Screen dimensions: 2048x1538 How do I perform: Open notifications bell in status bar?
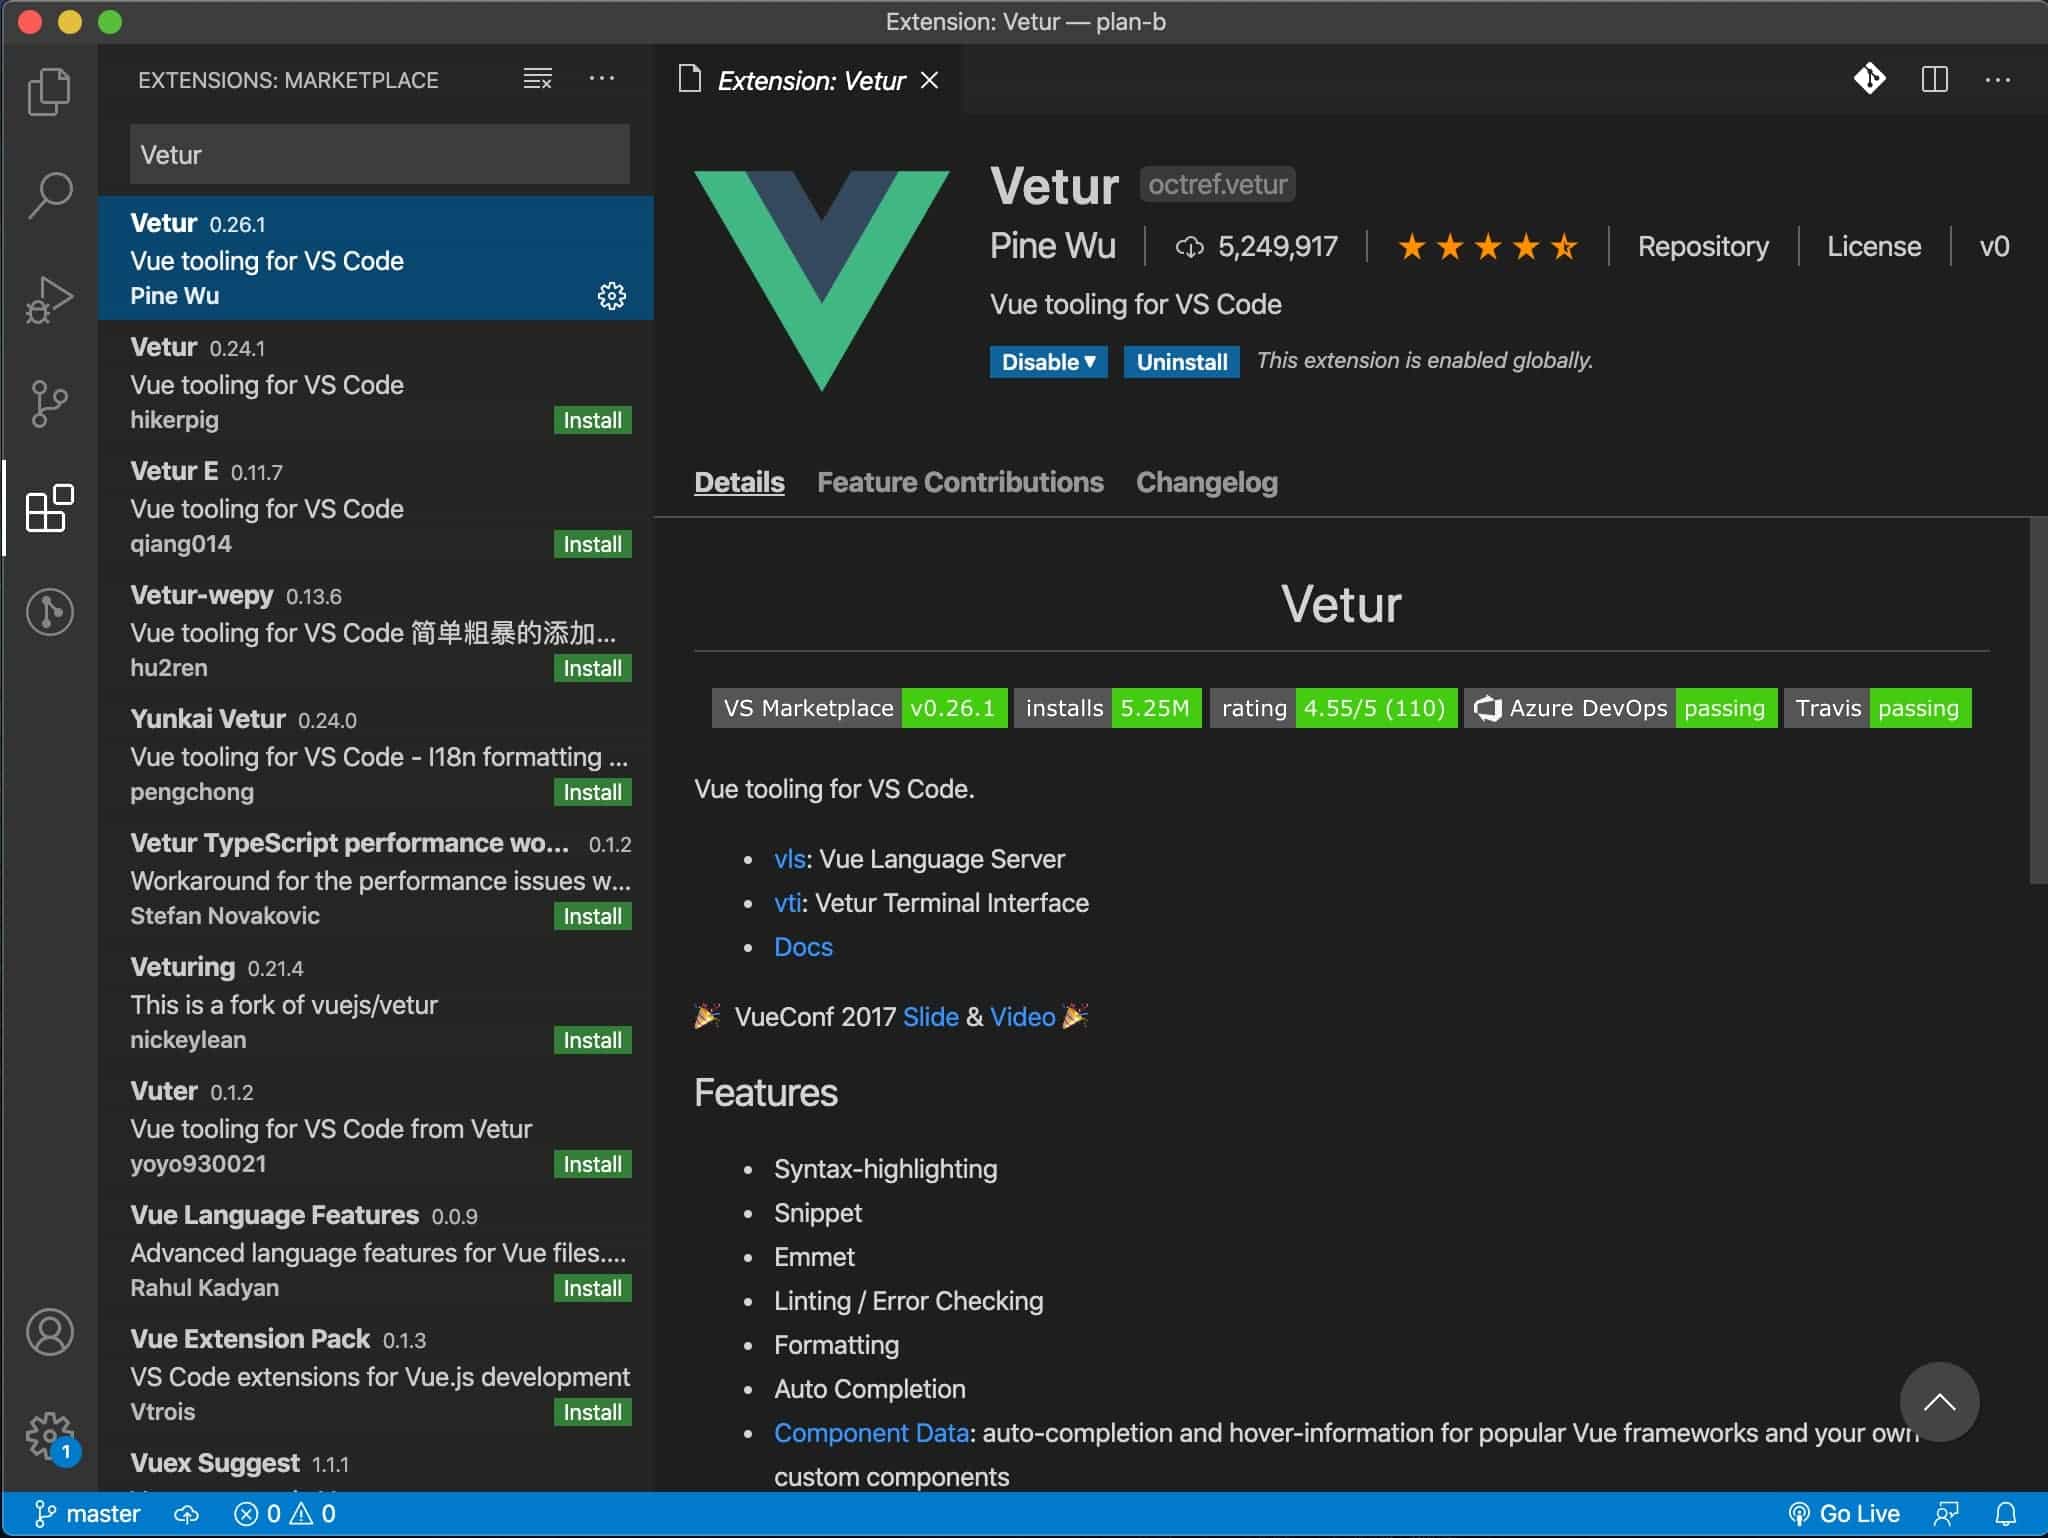(2005, 1514)
